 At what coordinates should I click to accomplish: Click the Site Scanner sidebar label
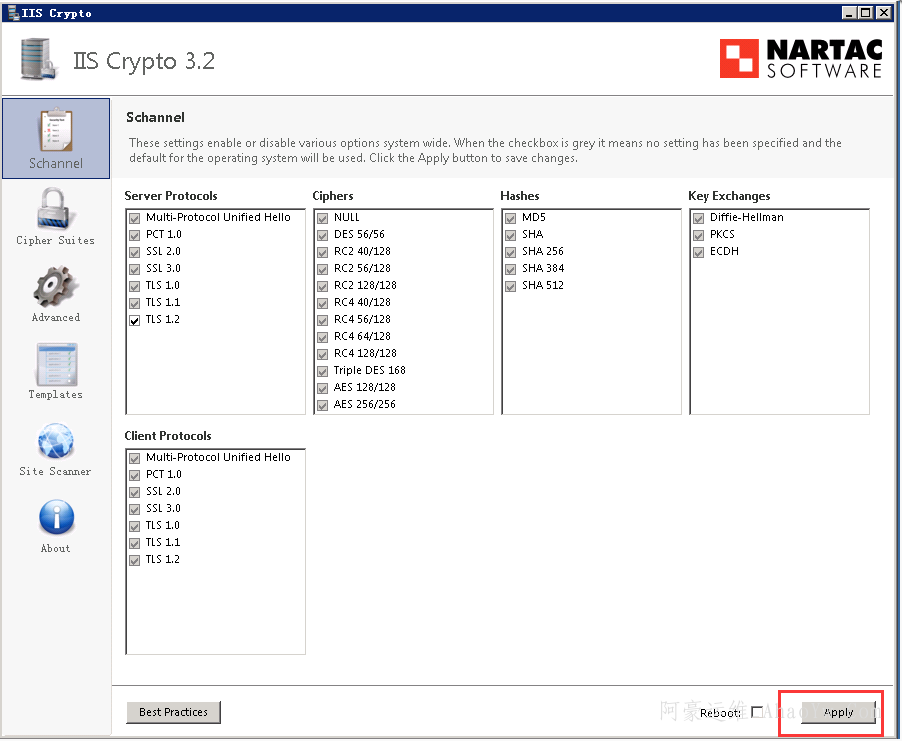pos(55,471)
